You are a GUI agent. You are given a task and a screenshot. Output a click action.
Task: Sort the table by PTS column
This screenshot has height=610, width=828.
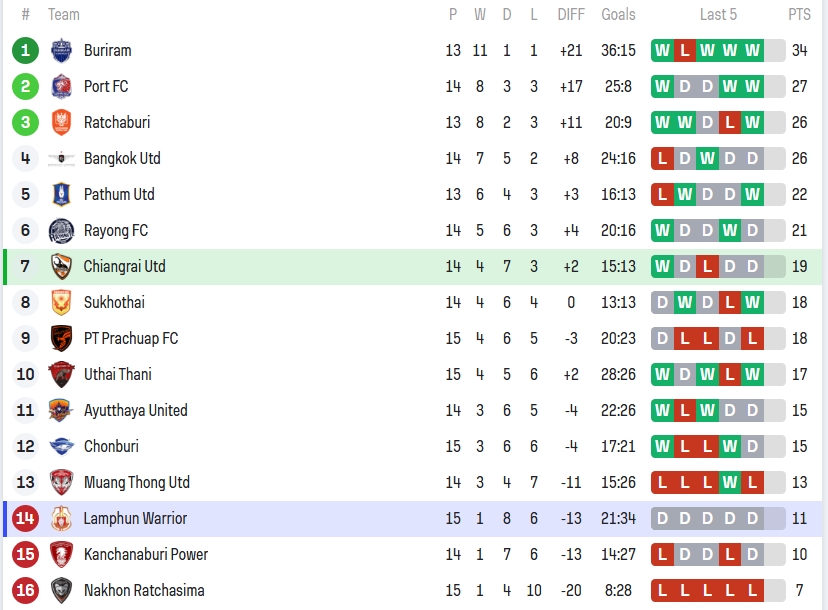coord(799,15)
